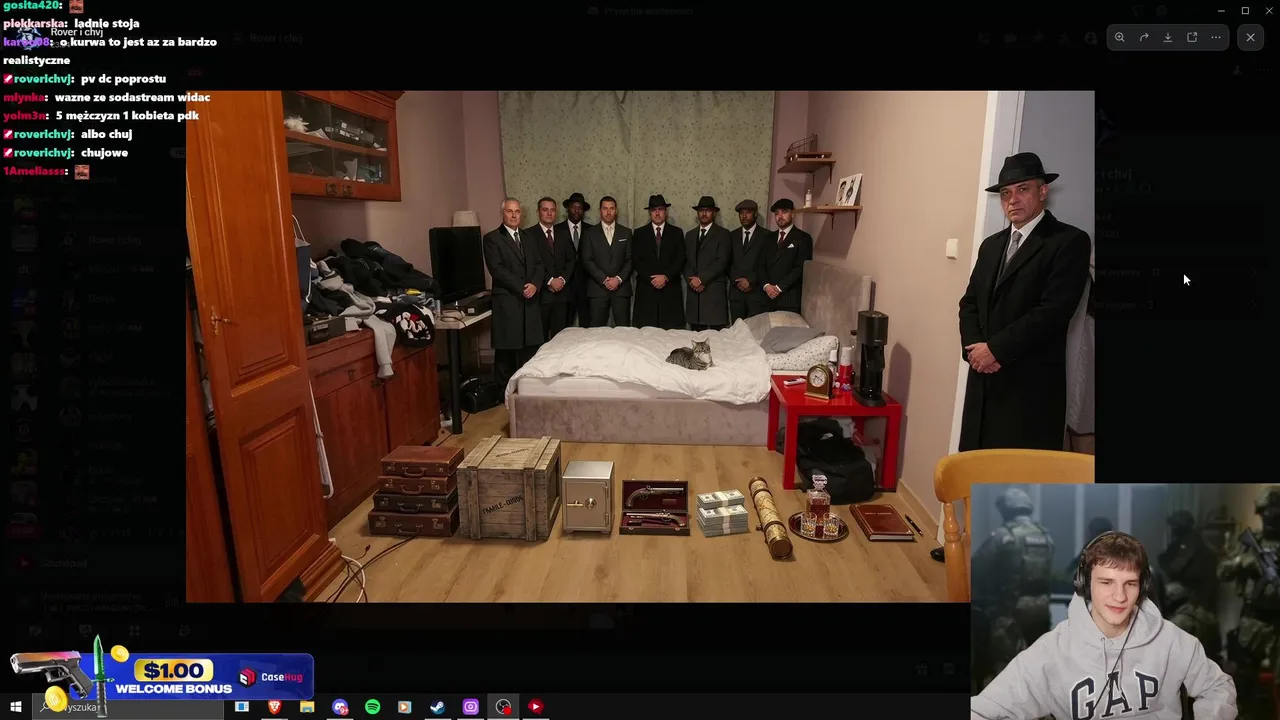
Task: Open Steam from the taskbar
Action: point(437,707)
